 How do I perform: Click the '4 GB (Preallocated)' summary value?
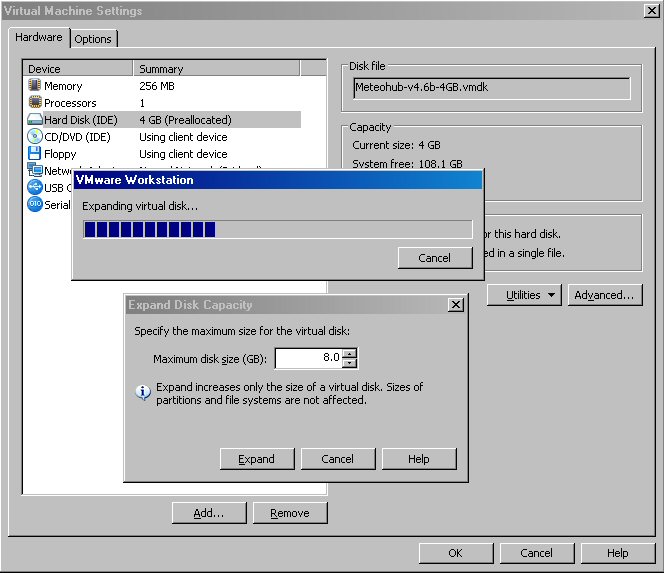pyautogui.click(x=185, y=120)
